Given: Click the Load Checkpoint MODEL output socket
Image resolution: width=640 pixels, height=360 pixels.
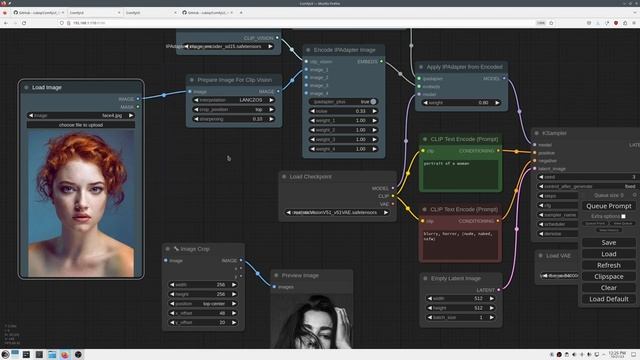Looking at the screenshot, I should [x=393, y=188].
